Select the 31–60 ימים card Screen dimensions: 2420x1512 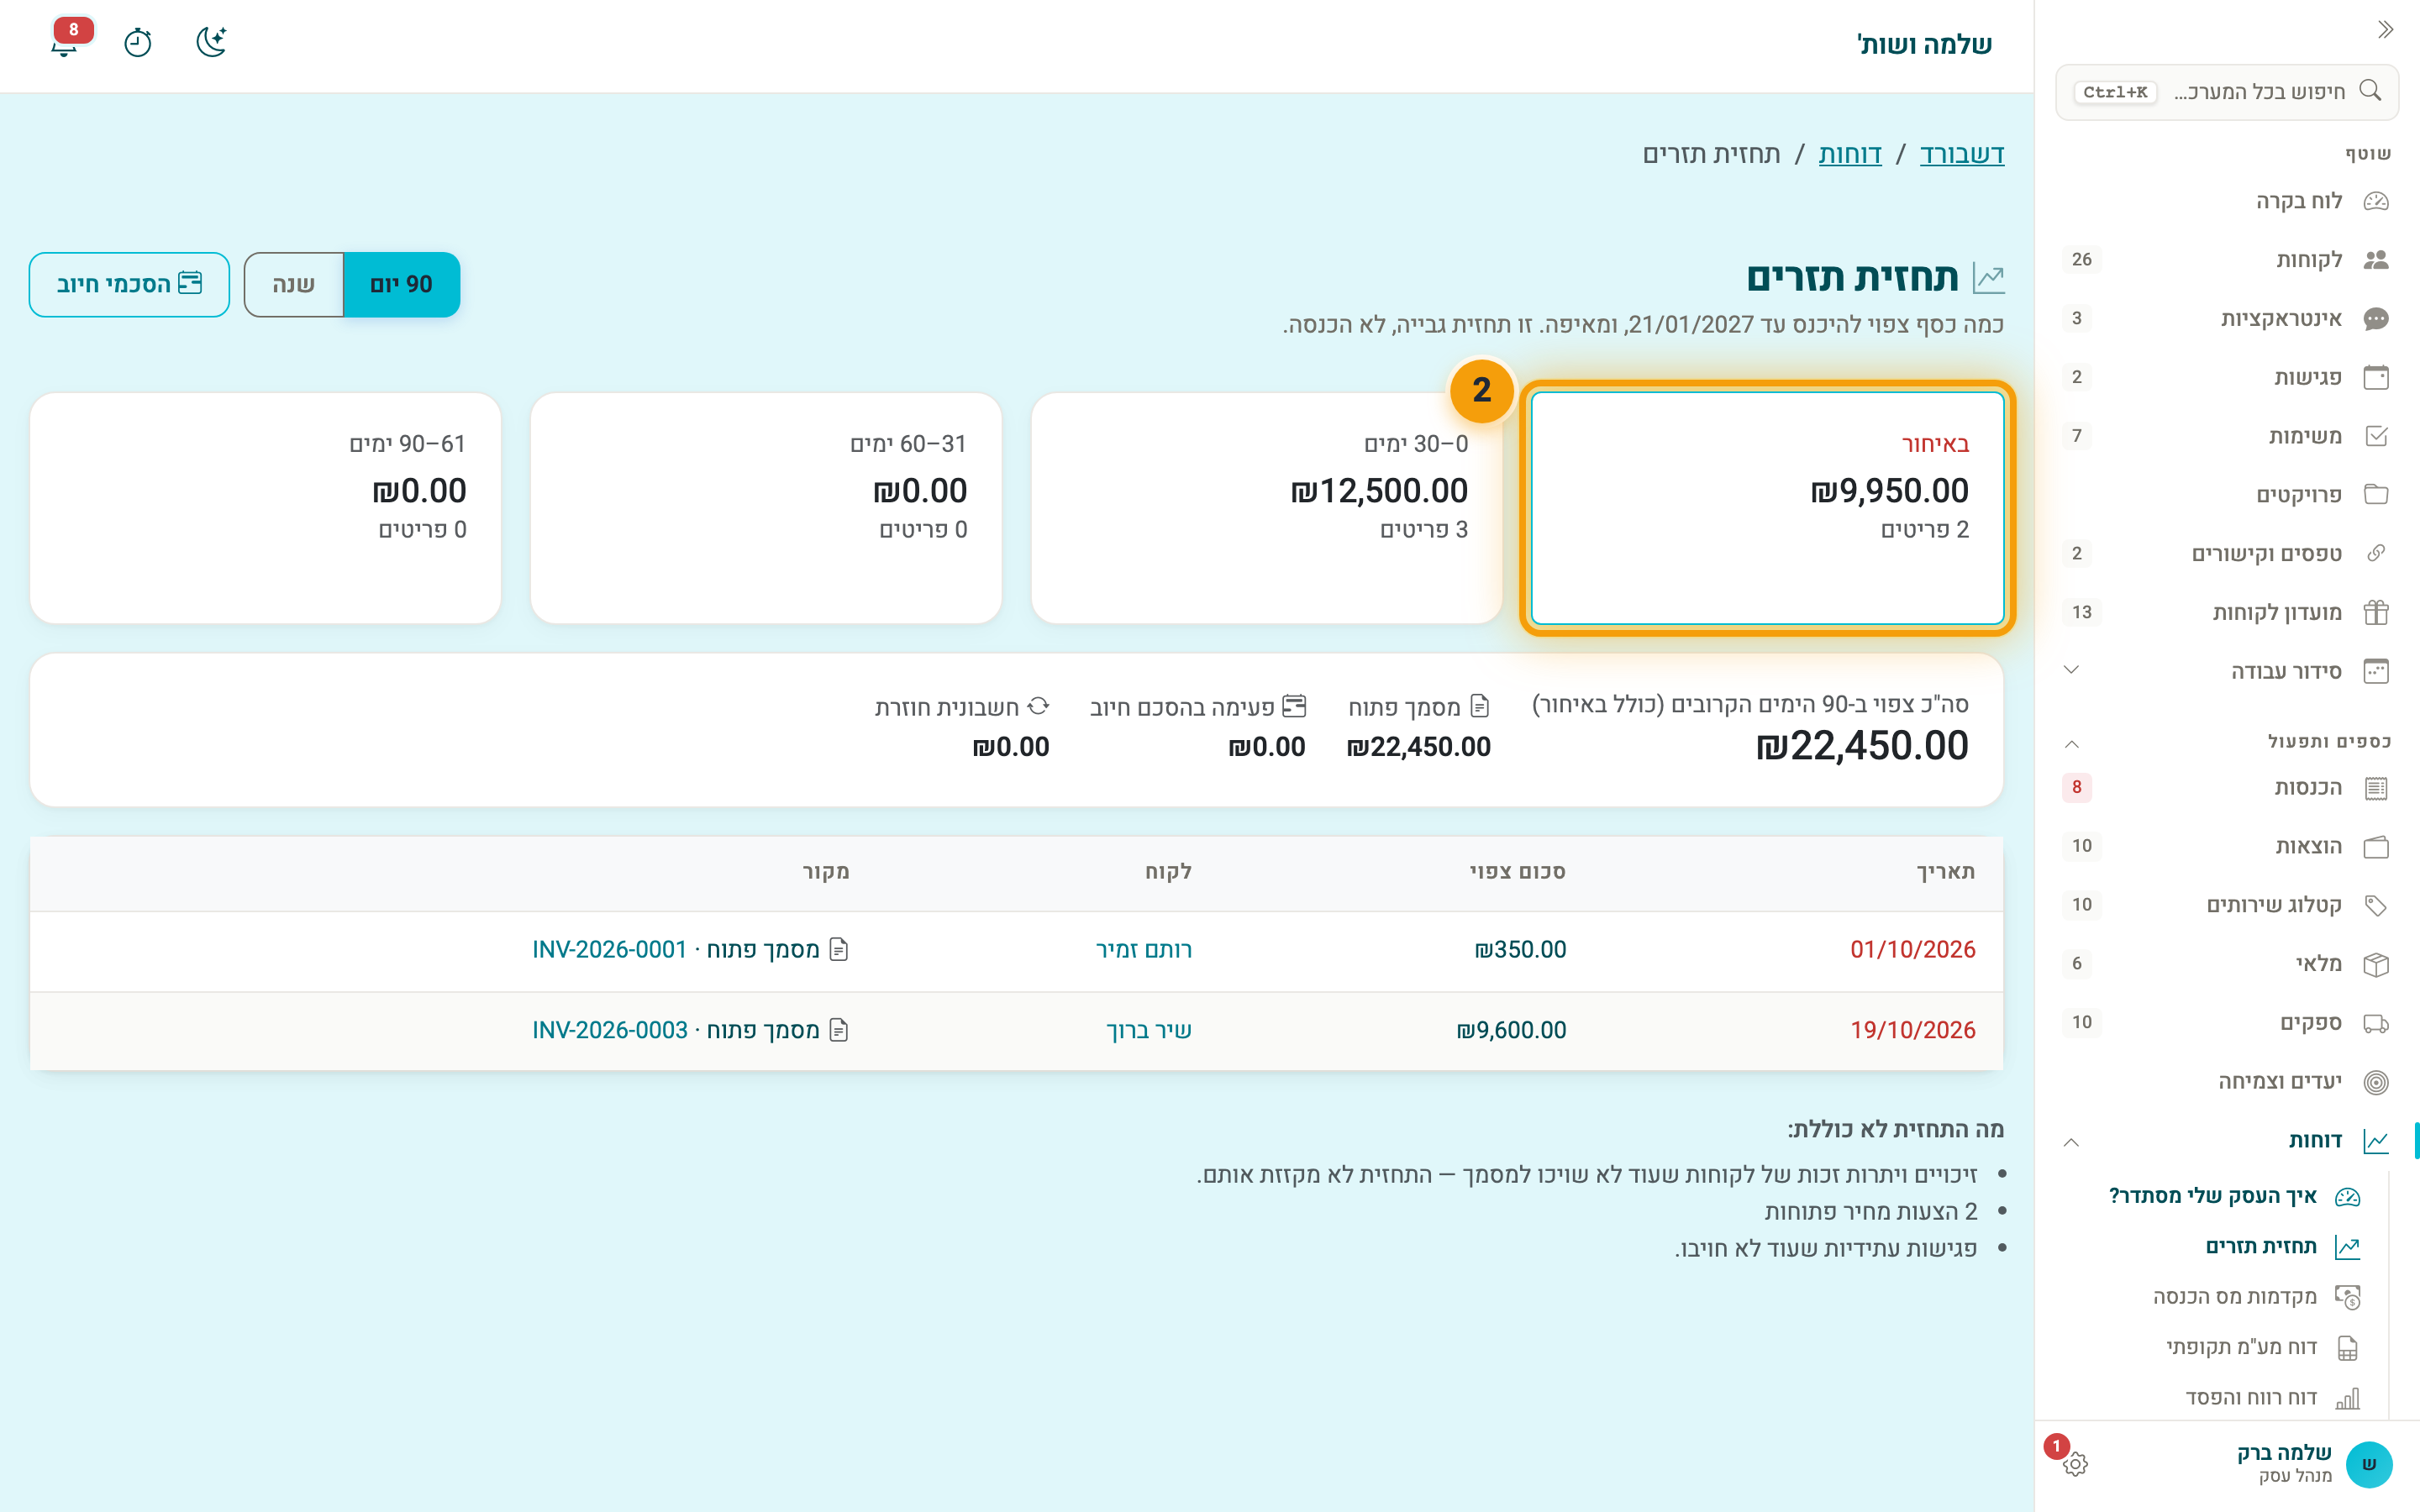coord(766,508)
